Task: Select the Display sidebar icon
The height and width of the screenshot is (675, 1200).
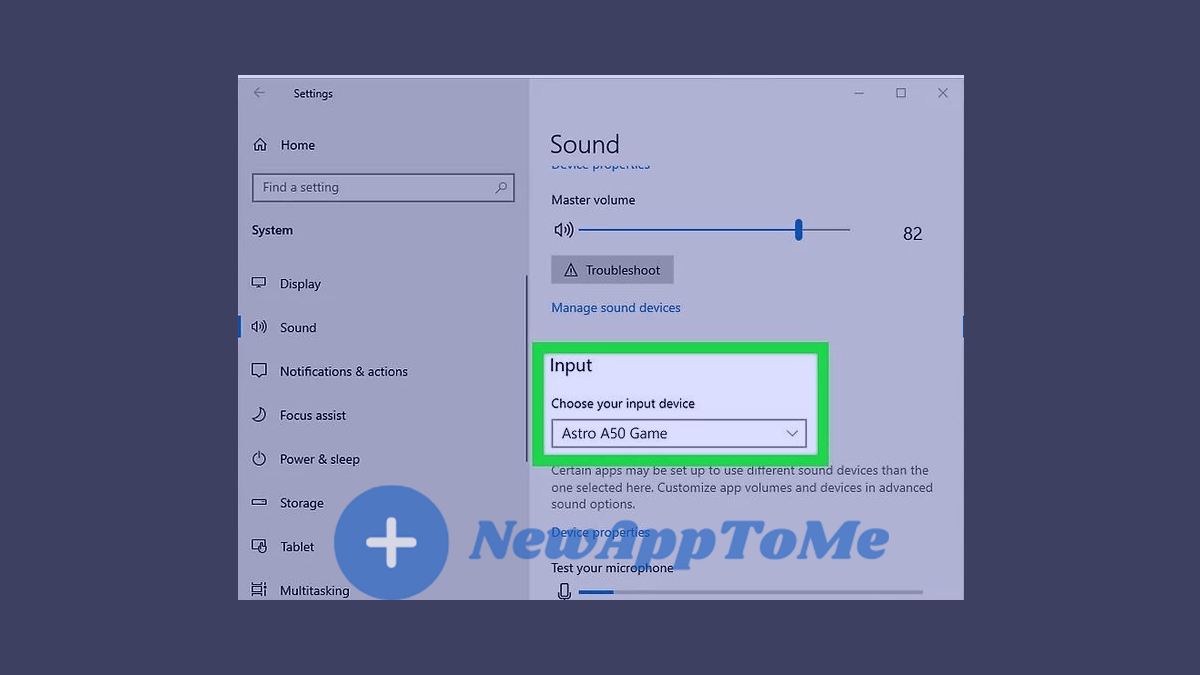Action: coord(260,283)
